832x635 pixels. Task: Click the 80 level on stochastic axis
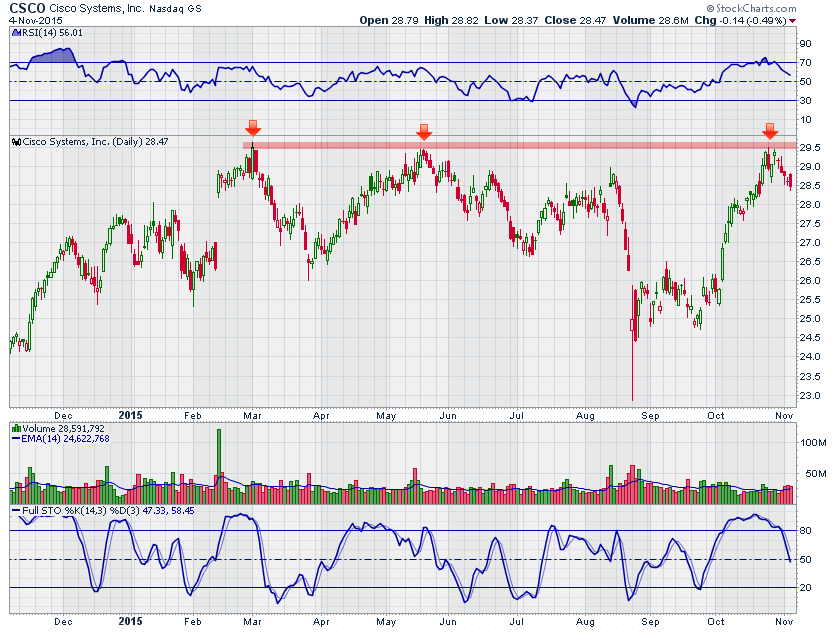[x=805, y=530]
